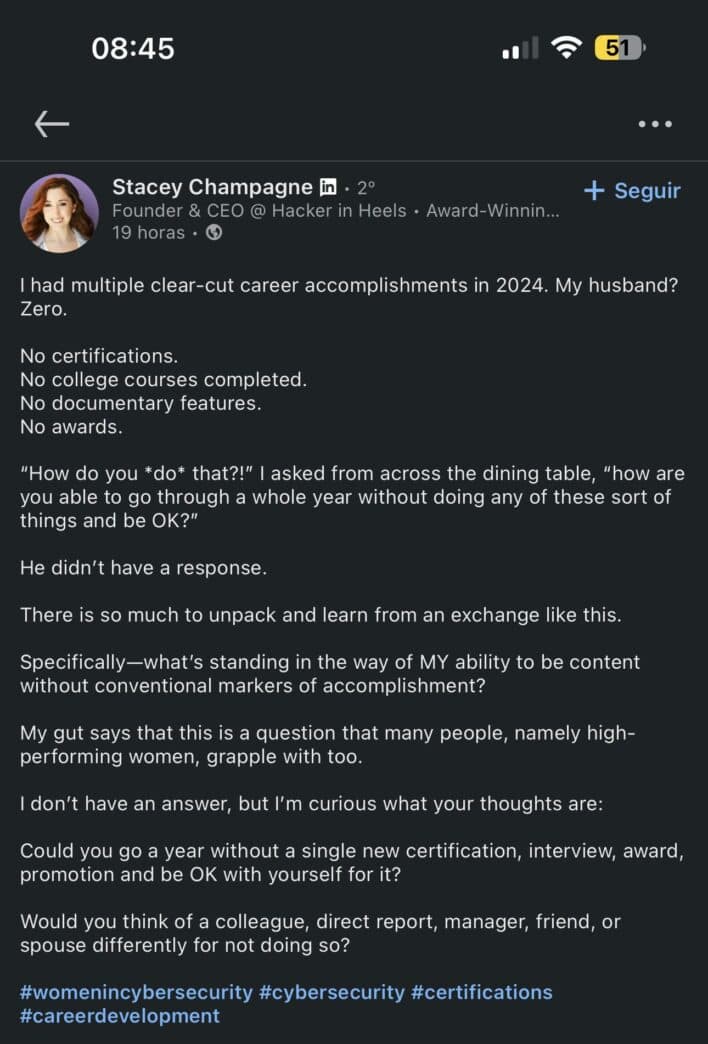Tap the Wi-Fi status icon
The width and height of the screenshot is (708, 1044).
[568, 47]
